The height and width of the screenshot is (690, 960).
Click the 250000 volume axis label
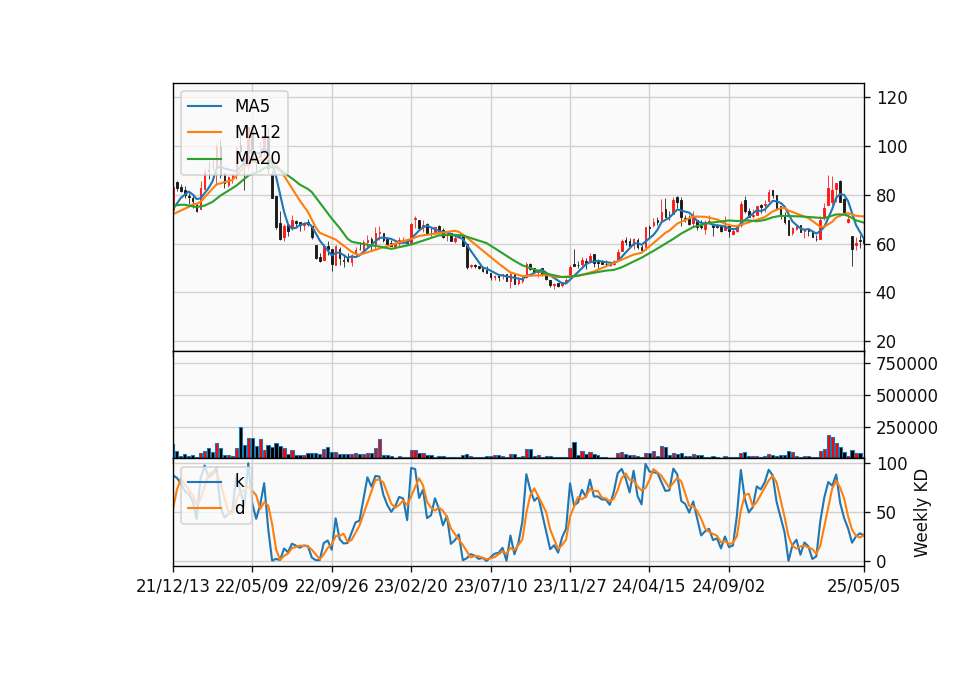(907, 428)
